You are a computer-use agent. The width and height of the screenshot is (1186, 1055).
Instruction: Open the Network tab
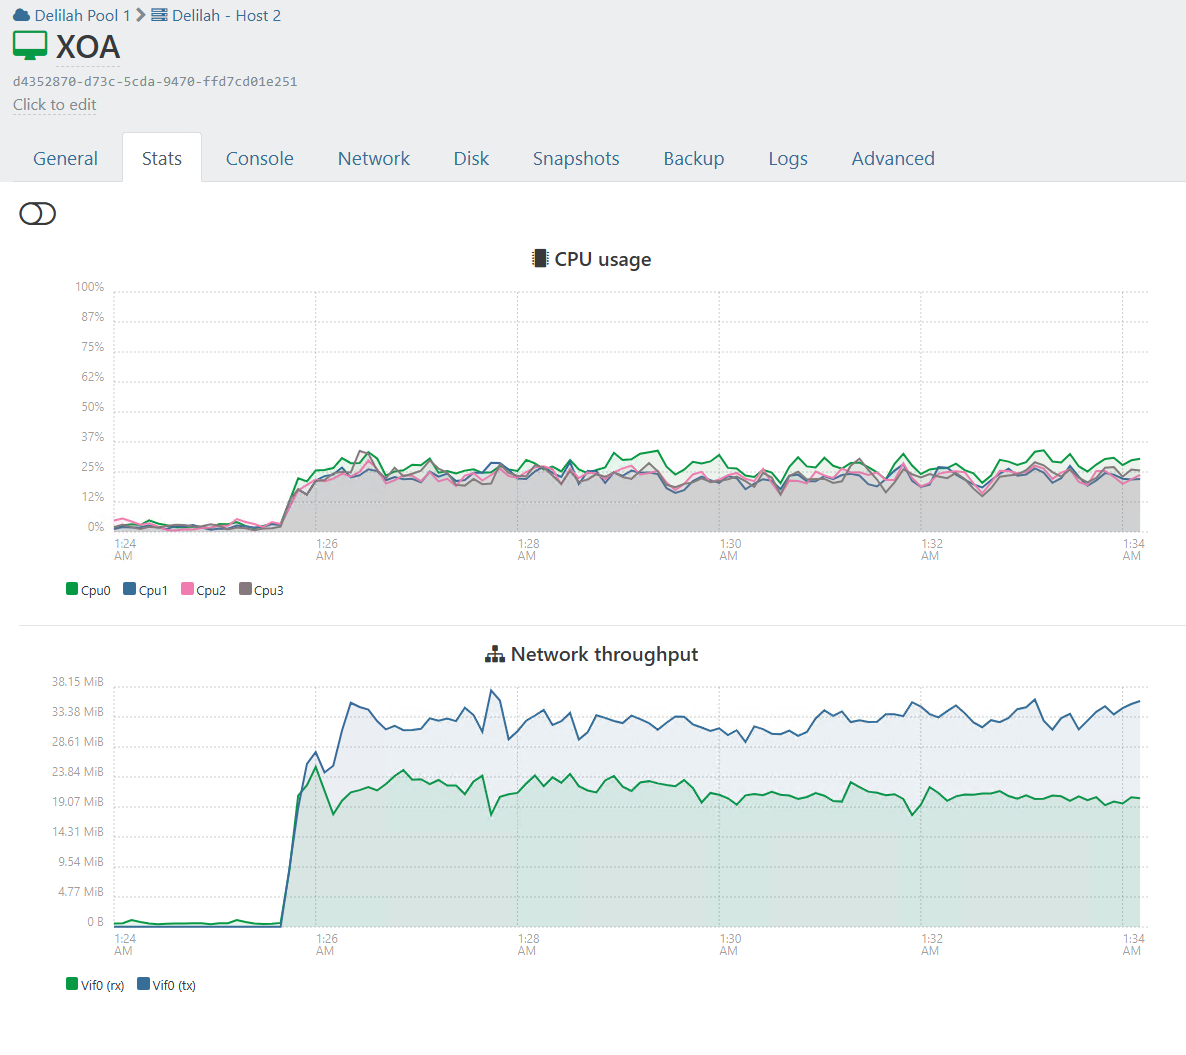point(373,159)
